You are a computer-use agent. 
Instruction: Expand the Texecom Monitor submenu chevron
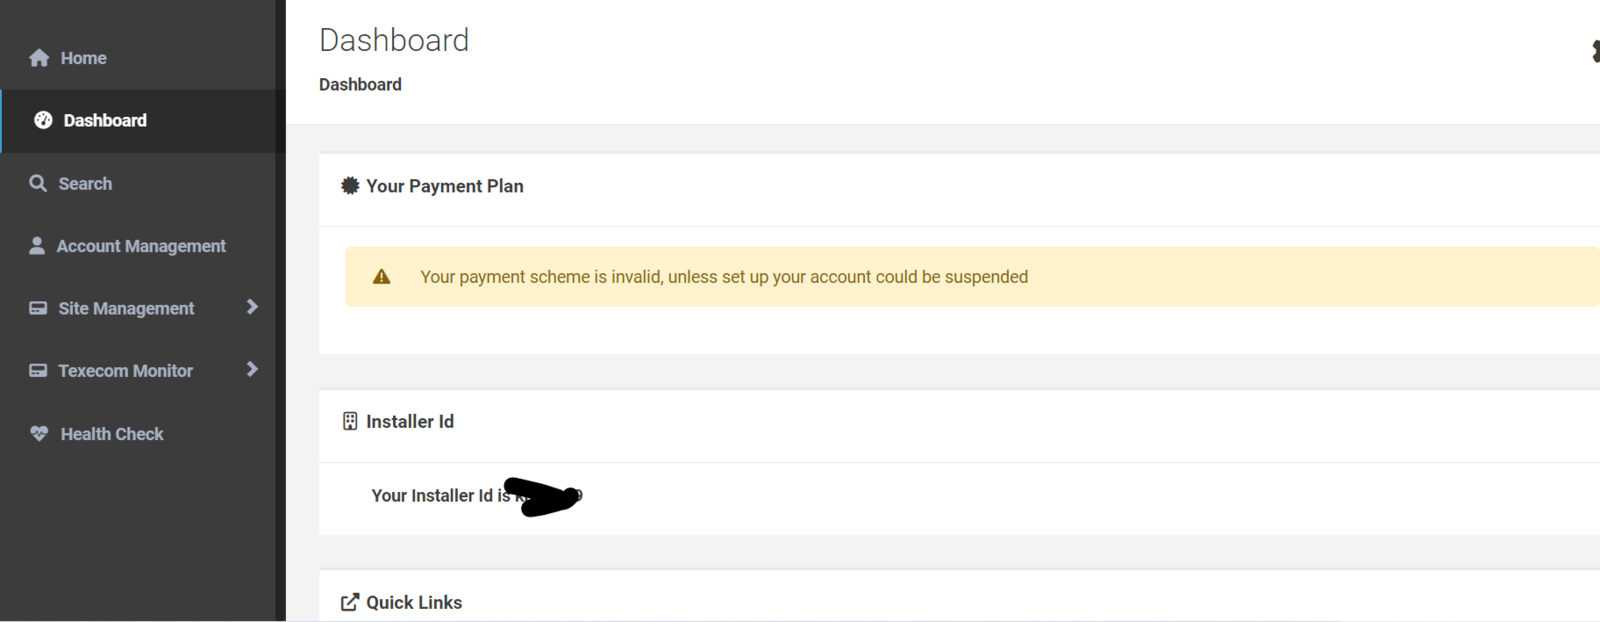pyautogui.click(x=252, y=369)
